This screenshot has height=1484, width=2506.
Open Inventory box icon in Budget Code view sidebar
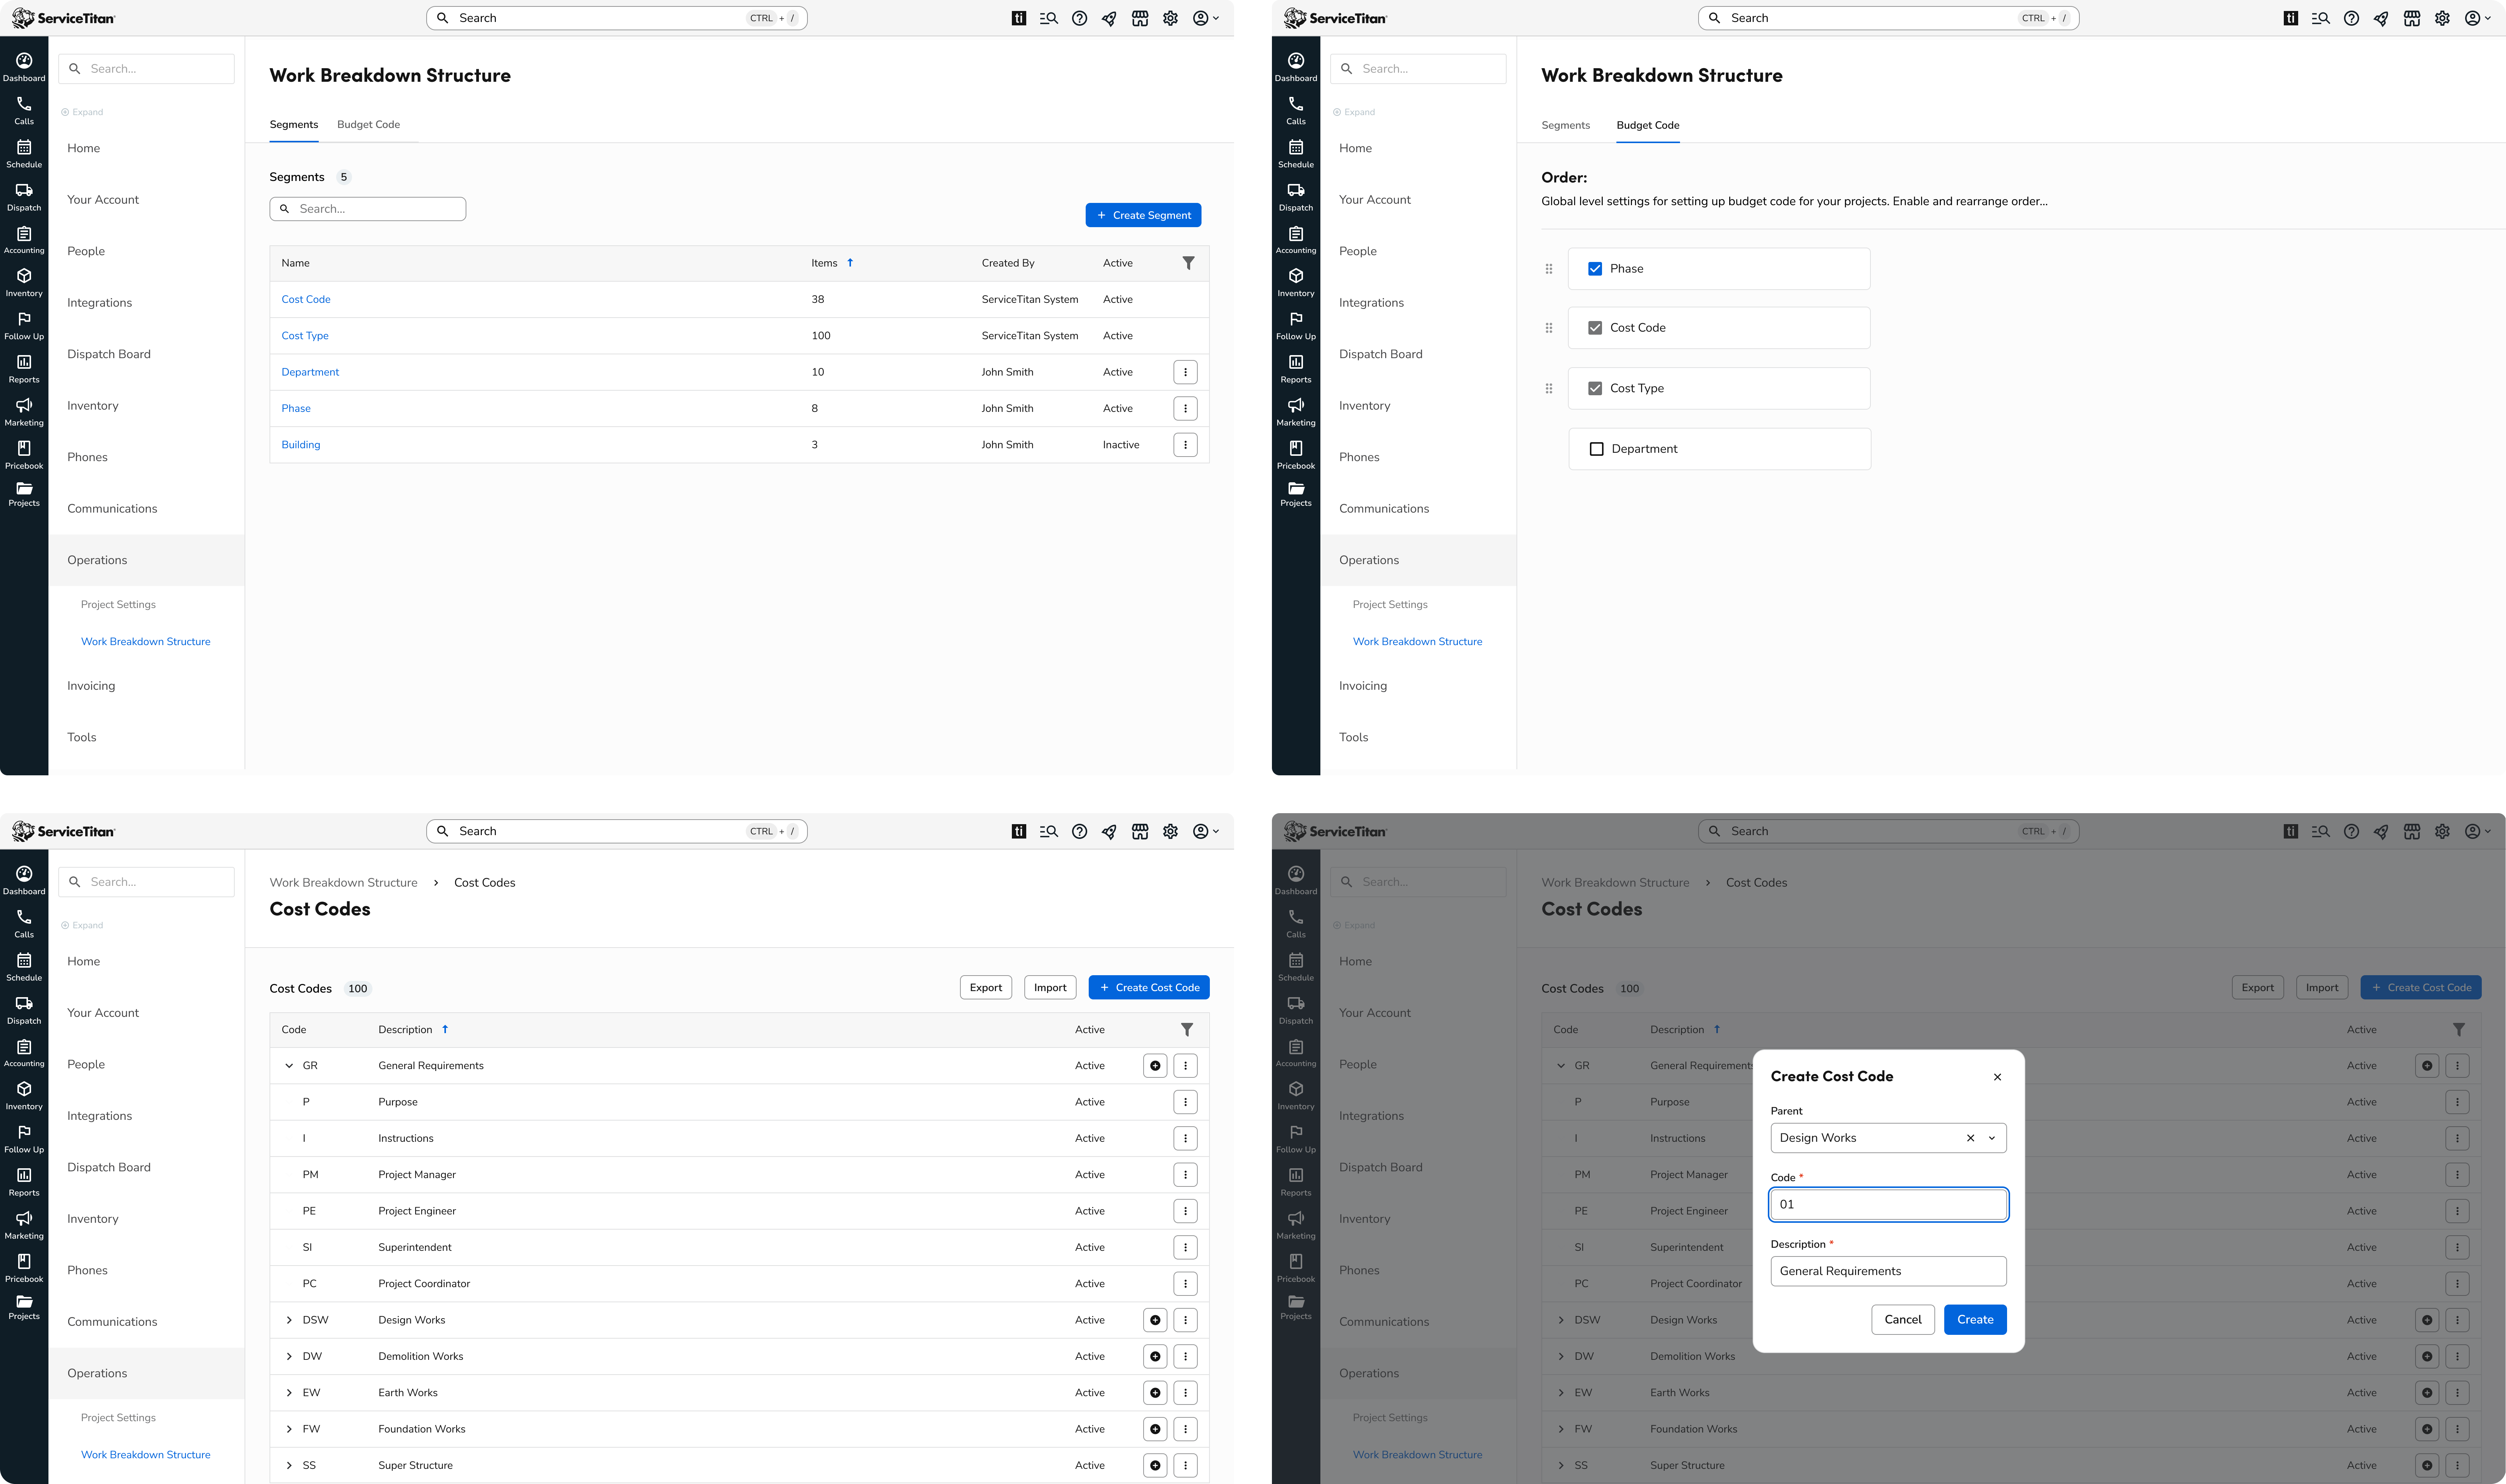pyautogui.click(x=1296, y=276)
